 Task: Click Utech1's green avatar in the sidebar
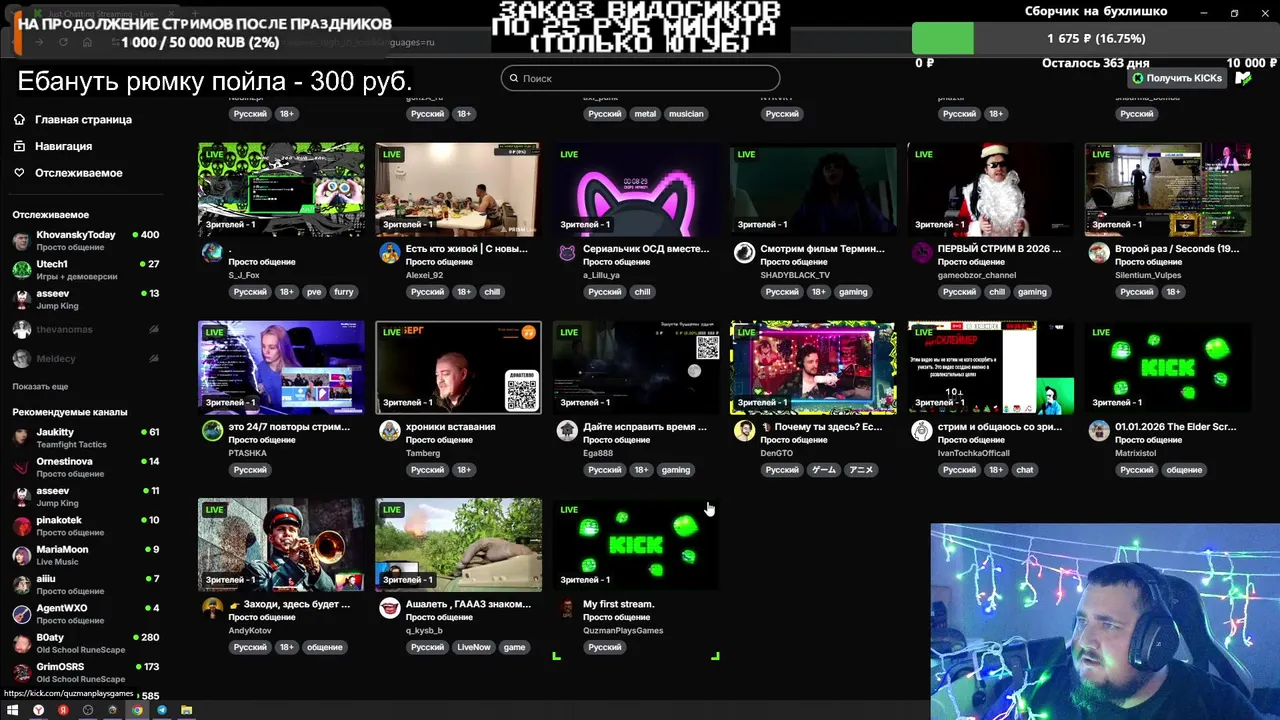21,269
